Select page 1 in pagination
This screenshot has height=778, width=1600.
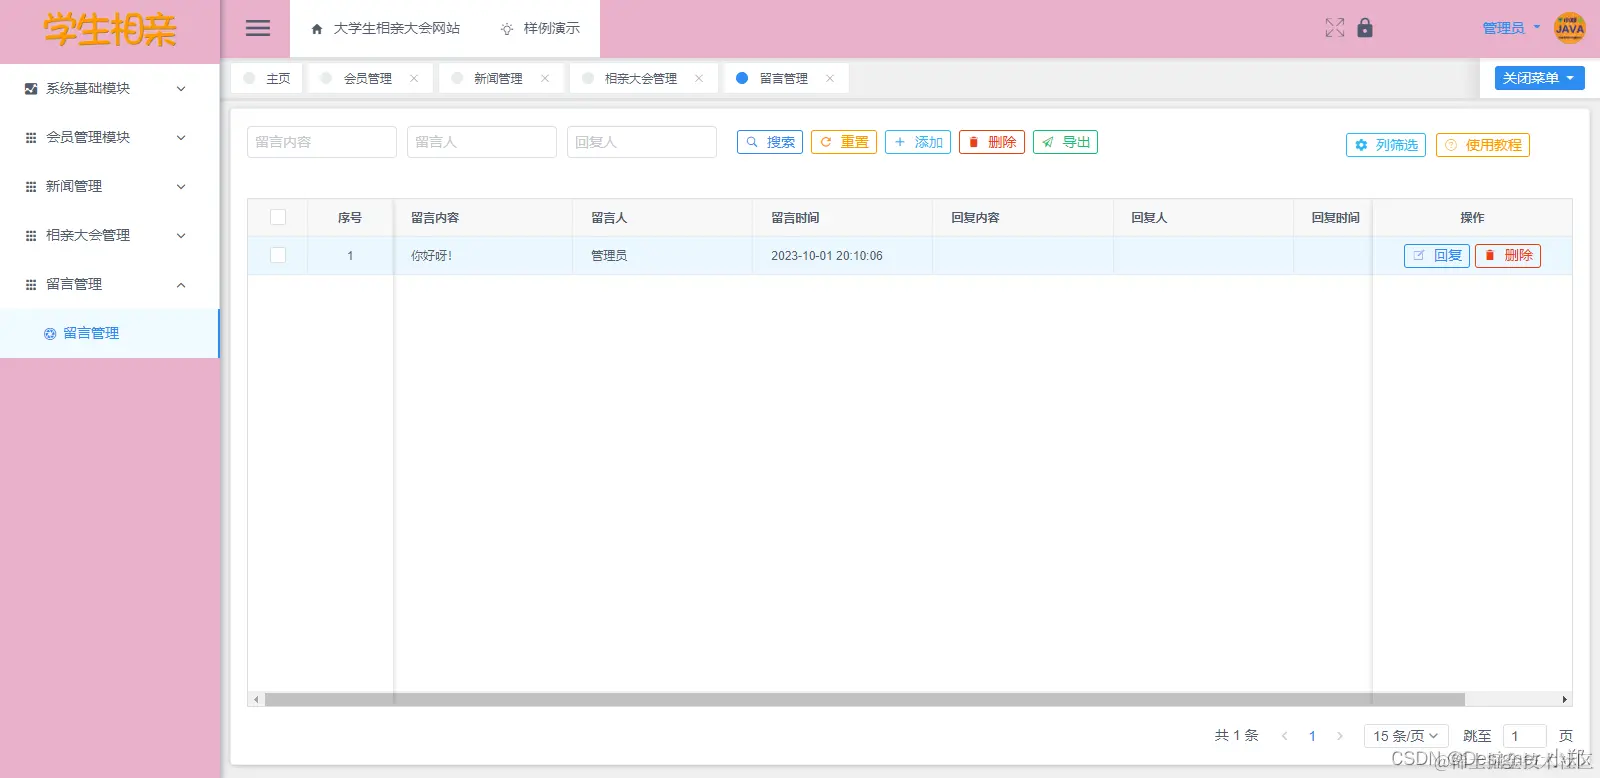1312,736
